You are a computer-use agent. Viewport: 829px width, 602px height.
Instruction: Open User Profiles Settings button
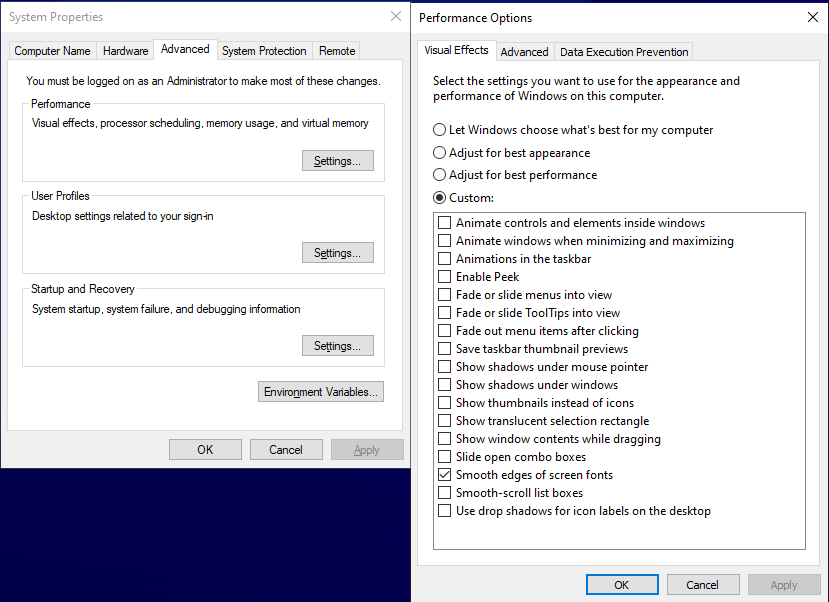coord(338,253)
